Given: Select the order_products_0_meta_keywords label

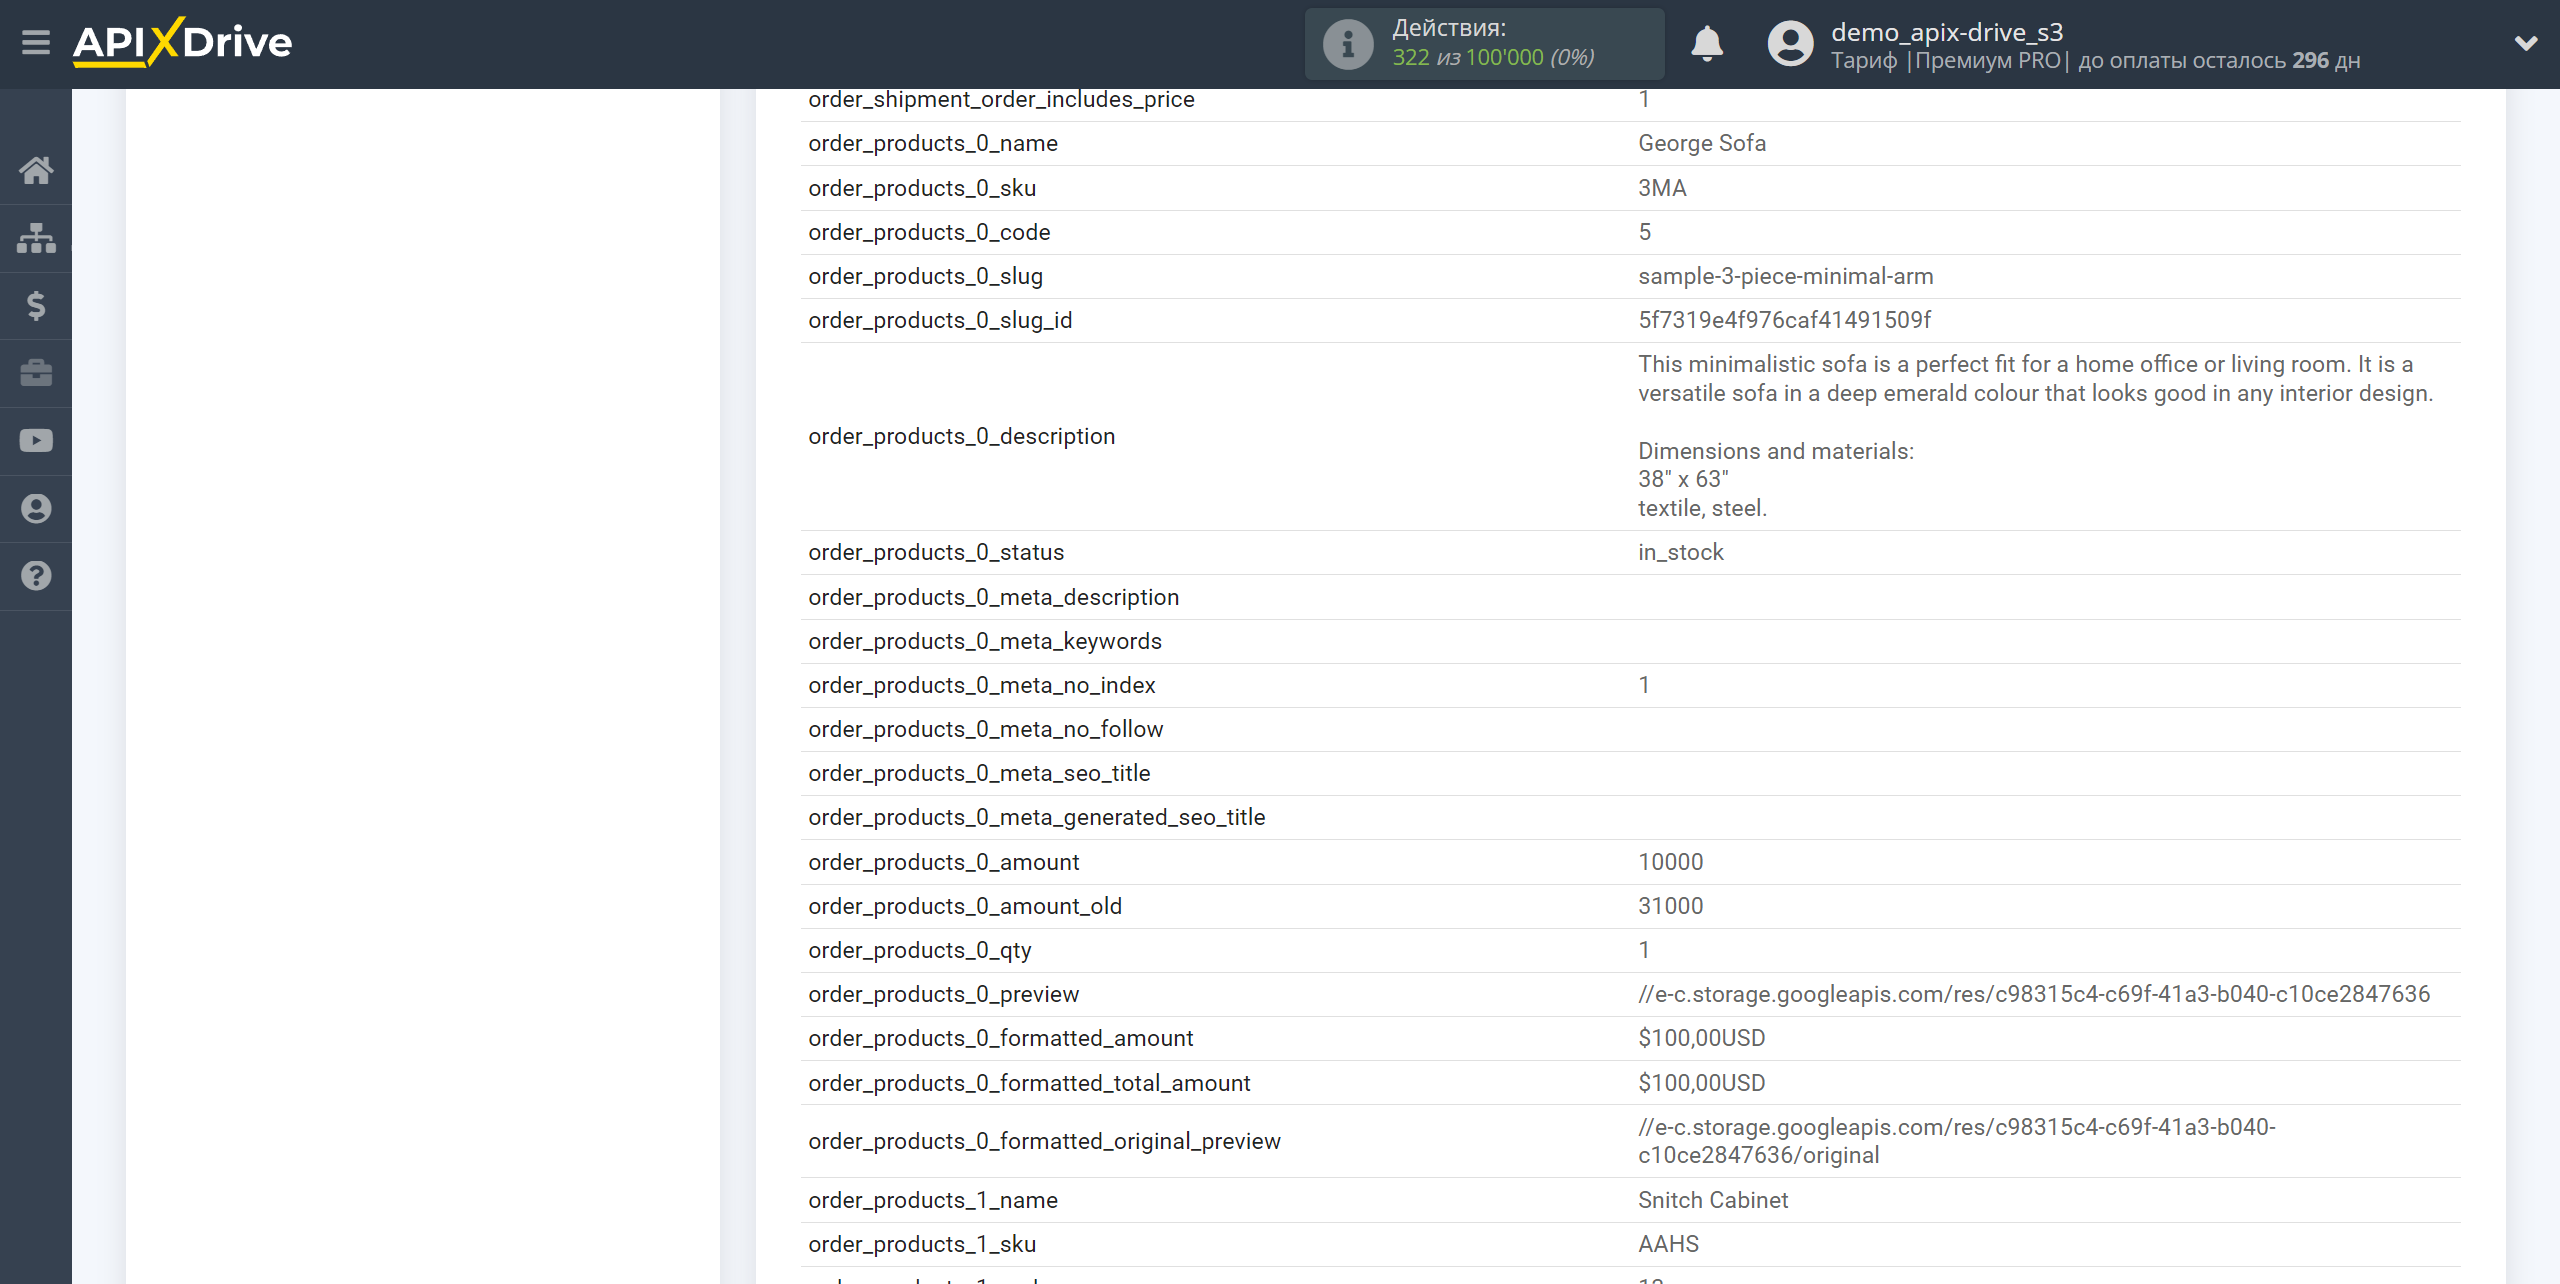Looking at the screenshot, I should point(985,641).
